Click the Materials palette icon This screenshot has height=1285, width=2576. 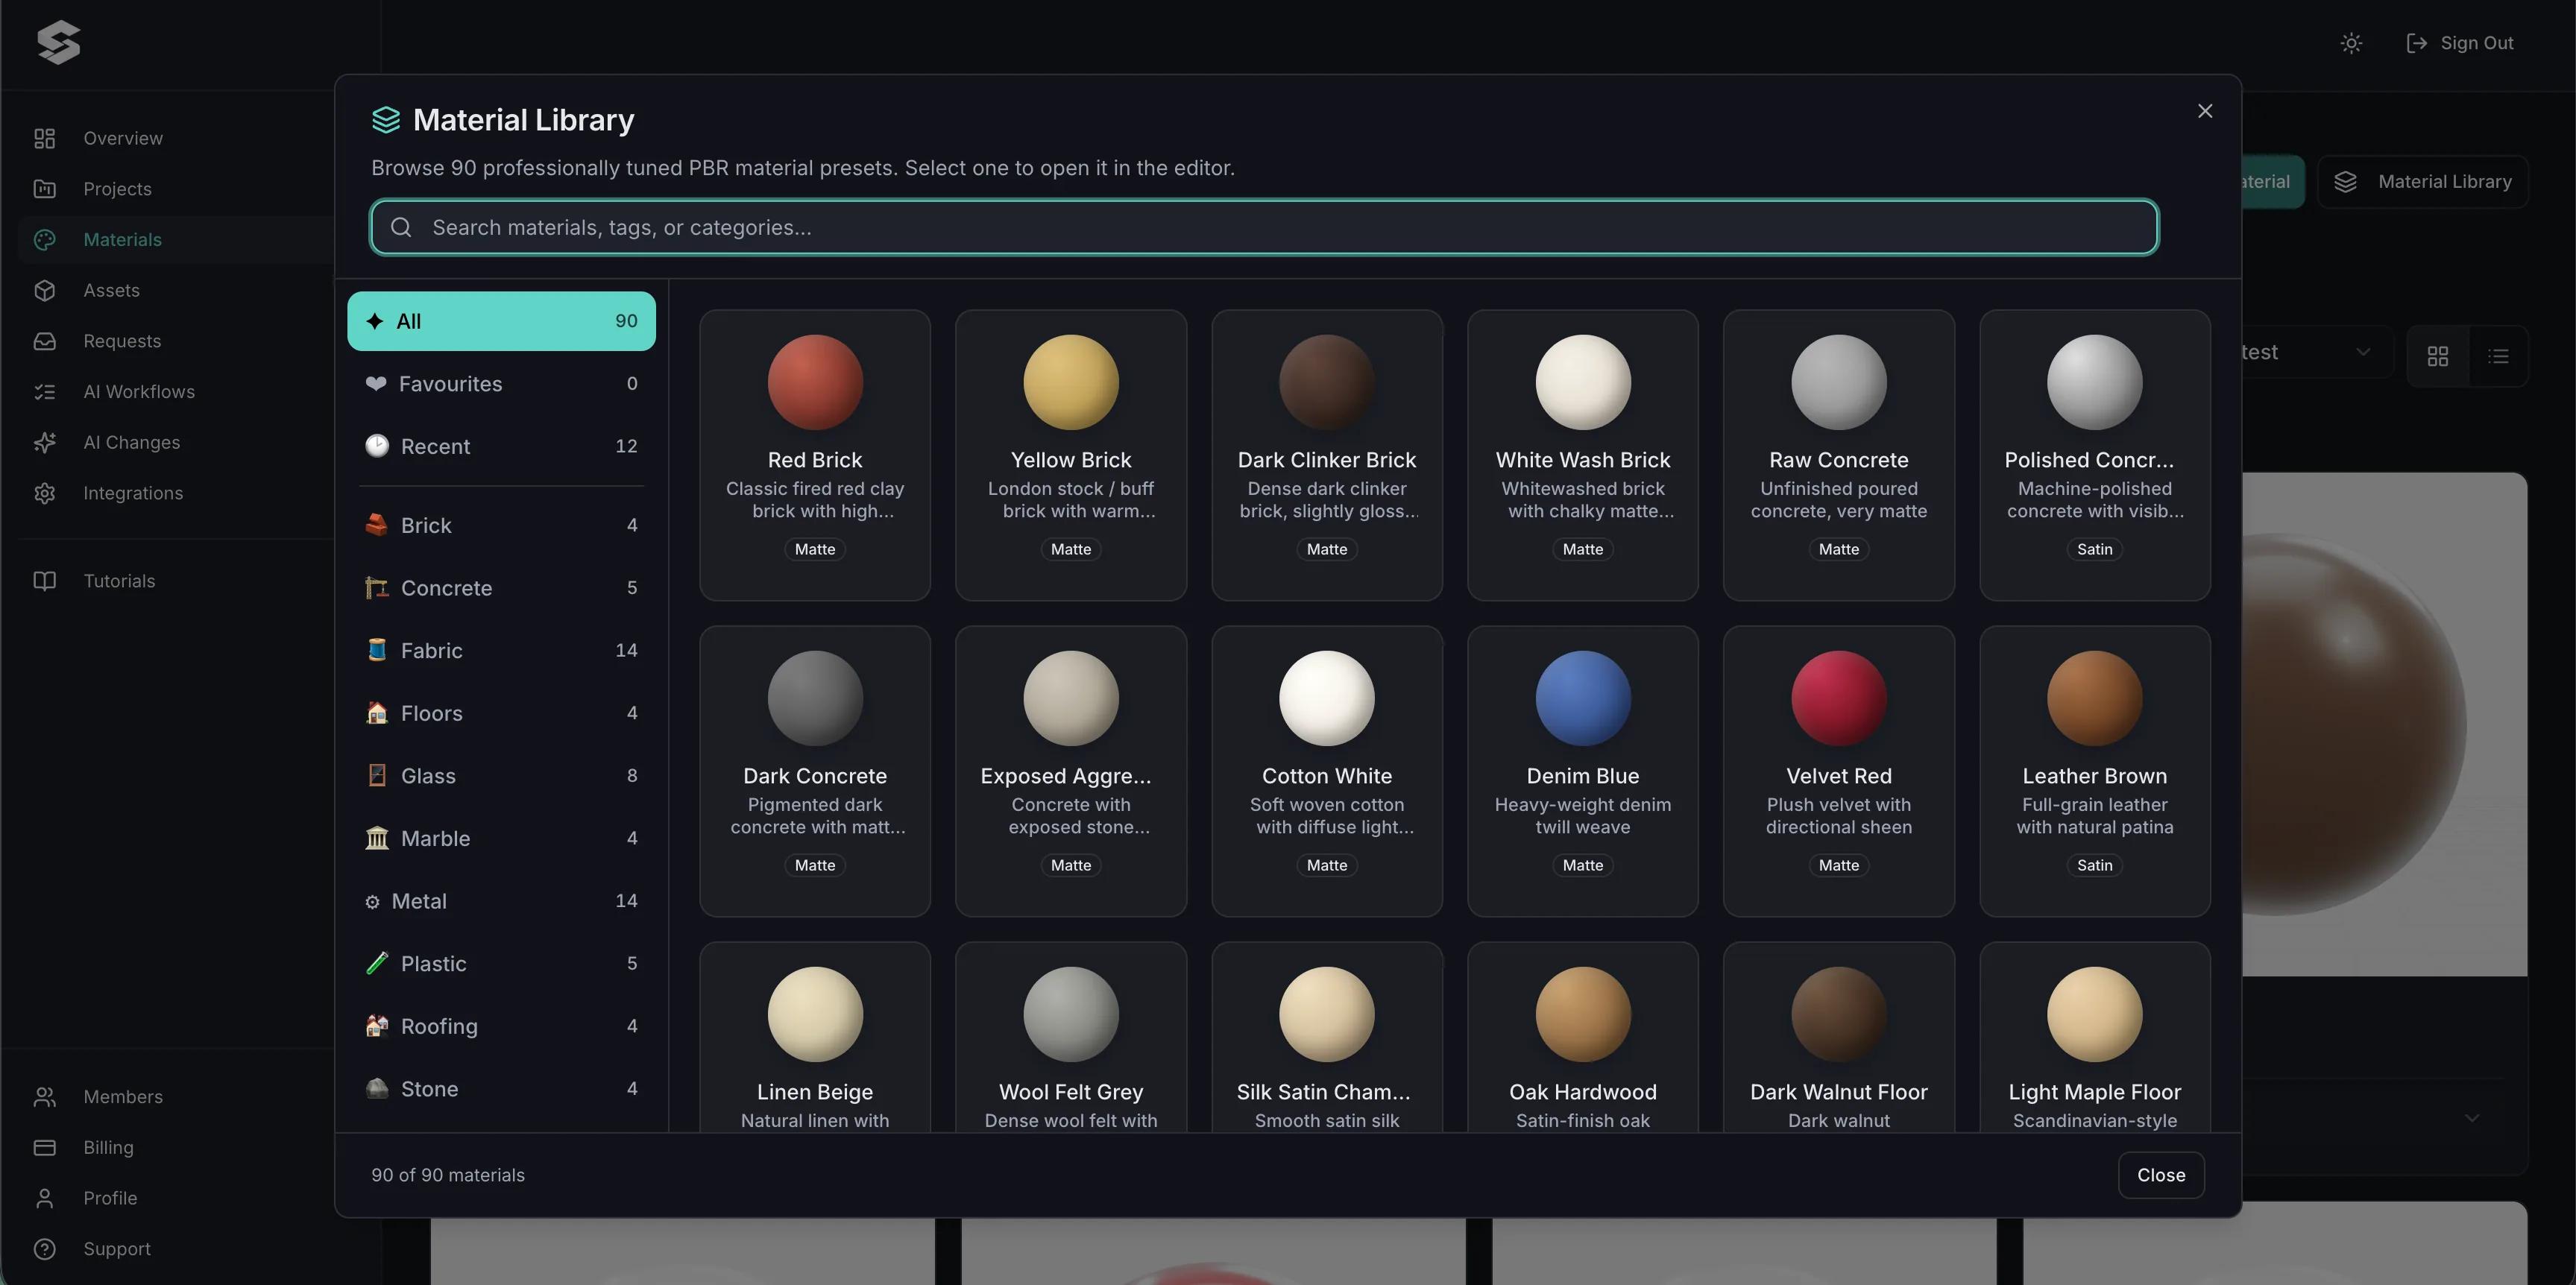click(x=44, y=240)
